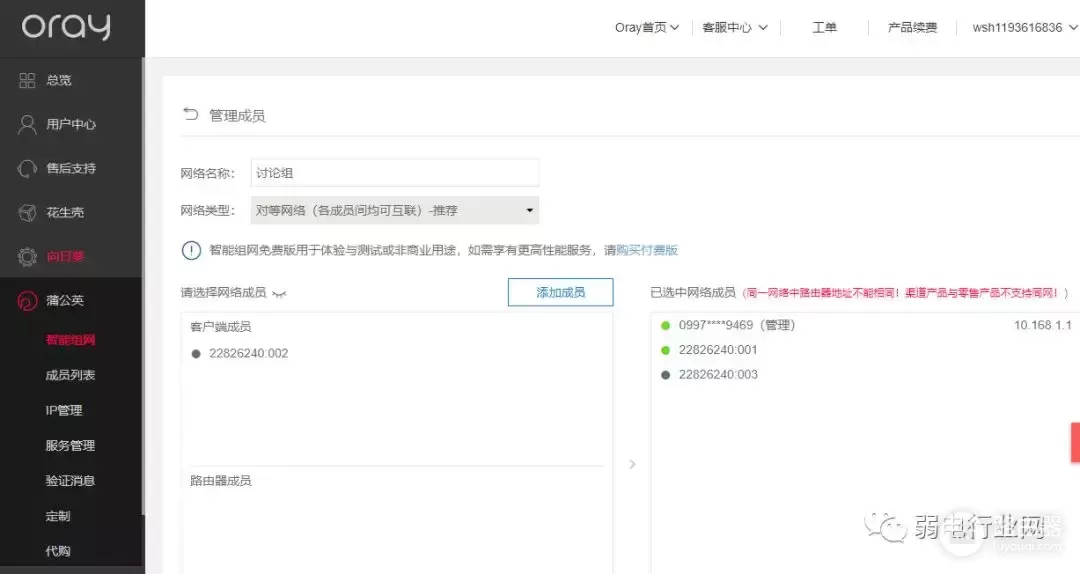Click arrow to move members right
The height and width of the screenshot is (574, 1080).
pos(631,464)
